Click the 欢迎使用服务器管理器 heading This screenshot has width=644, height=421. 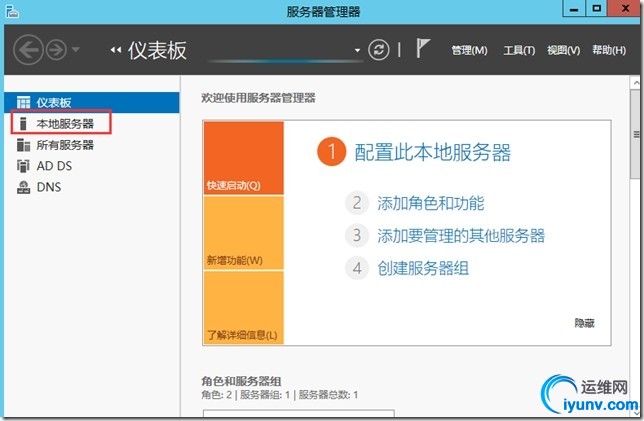click(x=258, y=98)
